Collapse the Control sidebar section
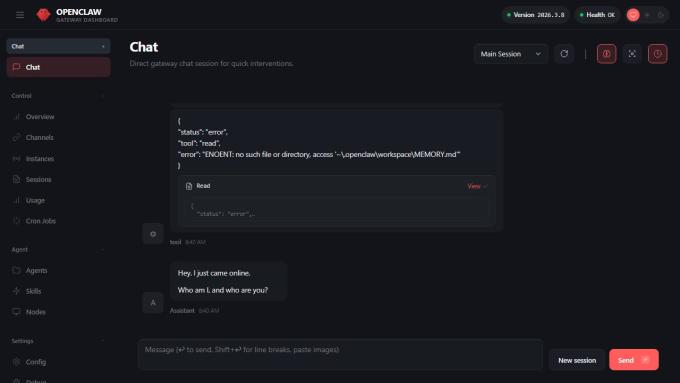The height and width of the screenshot is (383, 680). coord(58,96)
